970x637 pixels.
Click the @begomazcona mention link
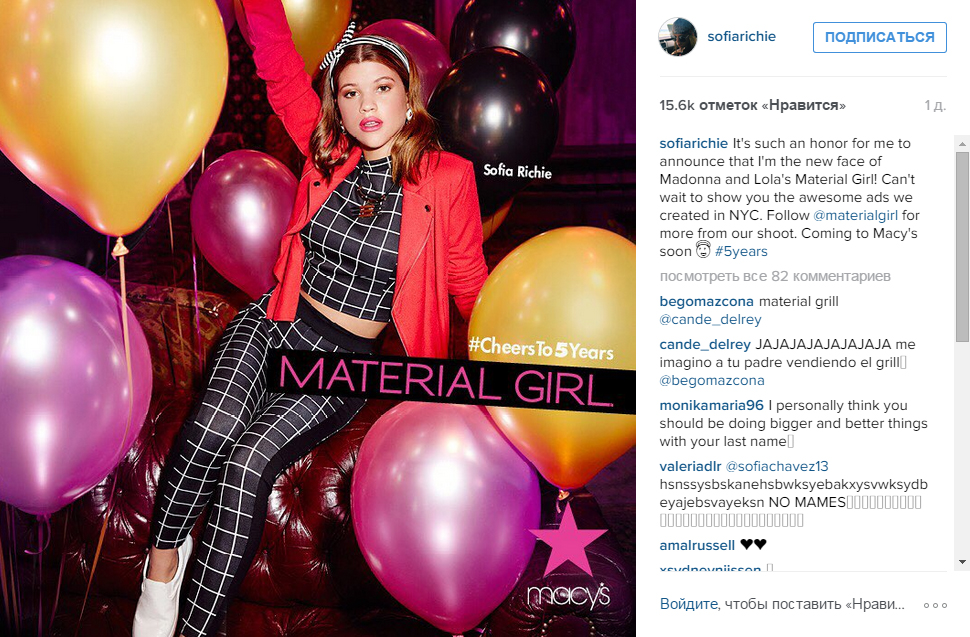(x=712, y=380)
